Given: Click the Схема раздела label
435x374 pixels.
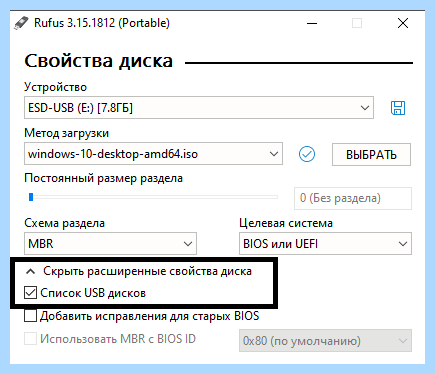Looking at the screenshot, I should click(65, 223).
